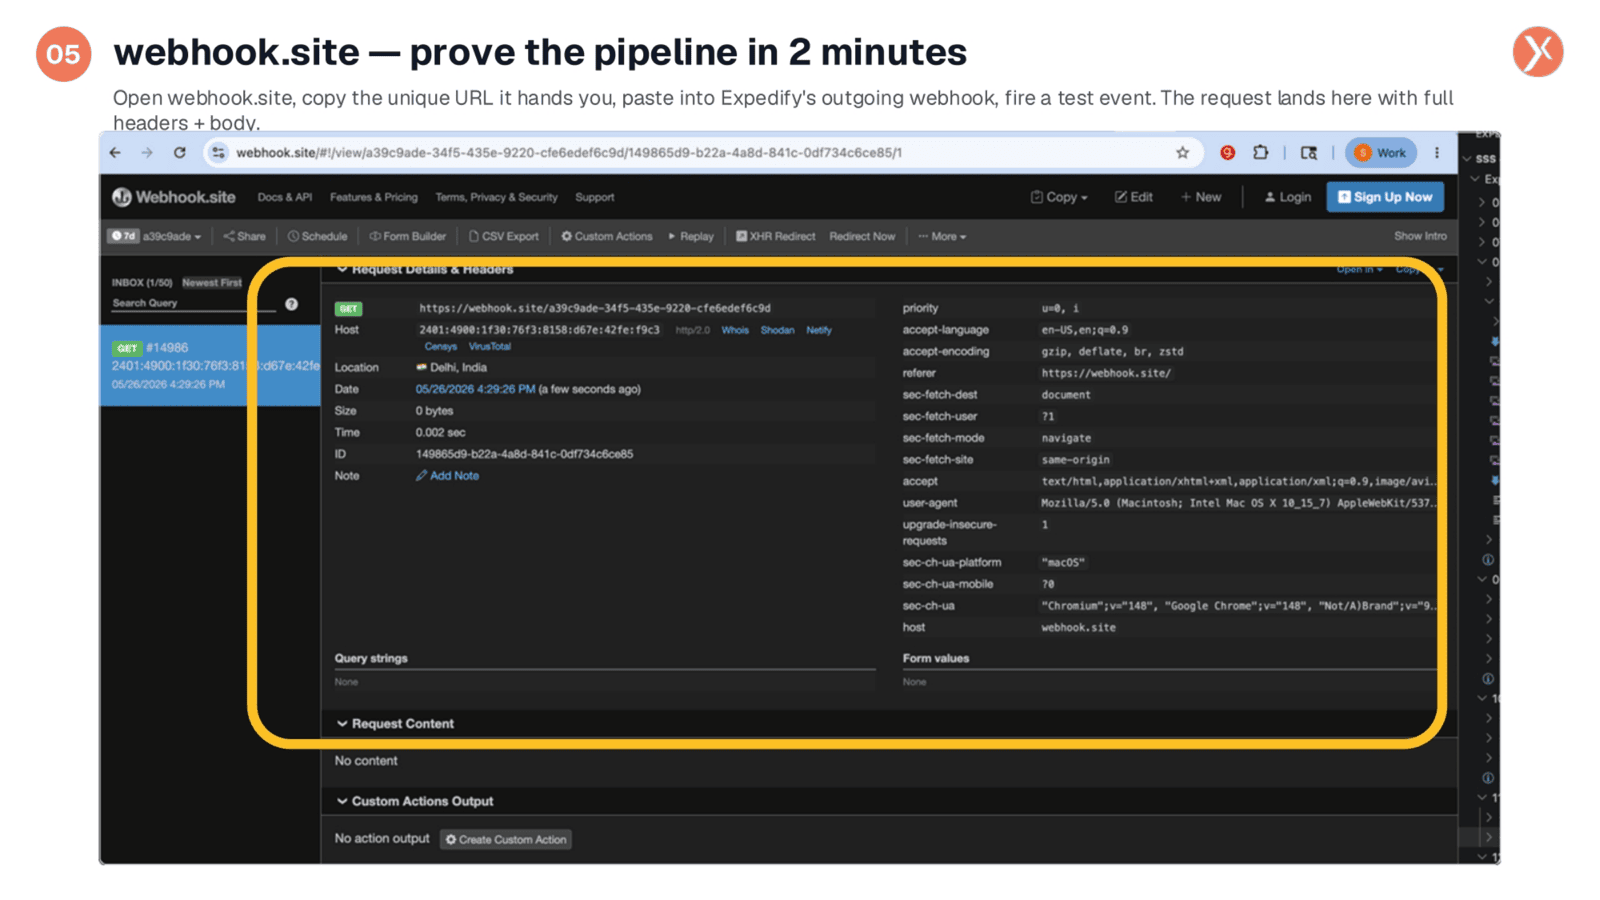This screenshot has height=900, width=1600.
Task: Select request #14986 in the inbox
Action: [x=210, y=365]
